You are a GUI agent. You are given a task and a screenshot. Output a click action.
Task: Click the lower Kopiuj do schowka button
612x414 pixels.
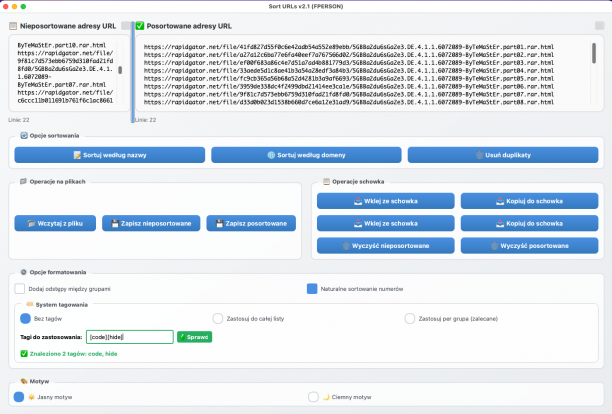pyautogui.click(x=529, y=223)
